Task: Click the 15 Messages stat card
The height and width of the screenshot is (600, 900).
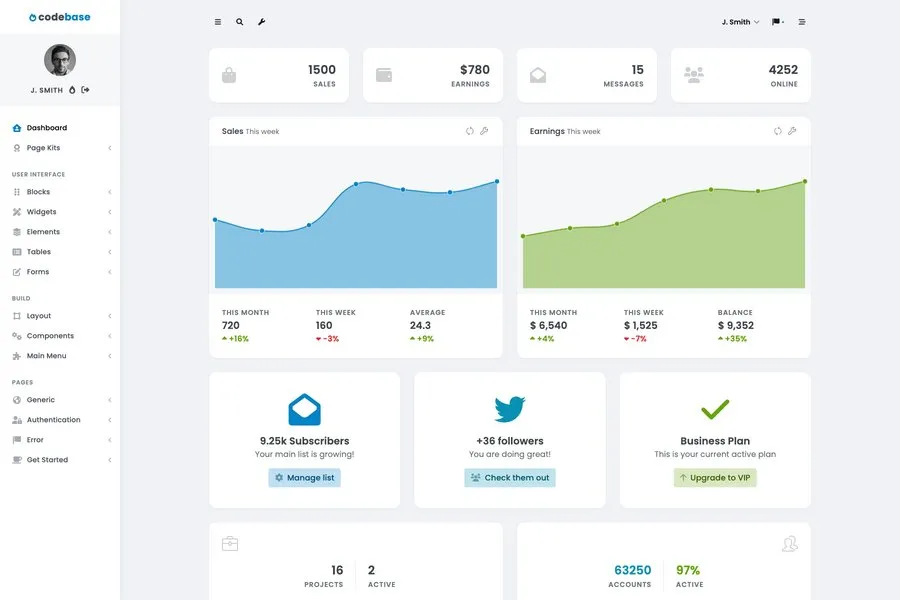Action: tap(587, 75)
